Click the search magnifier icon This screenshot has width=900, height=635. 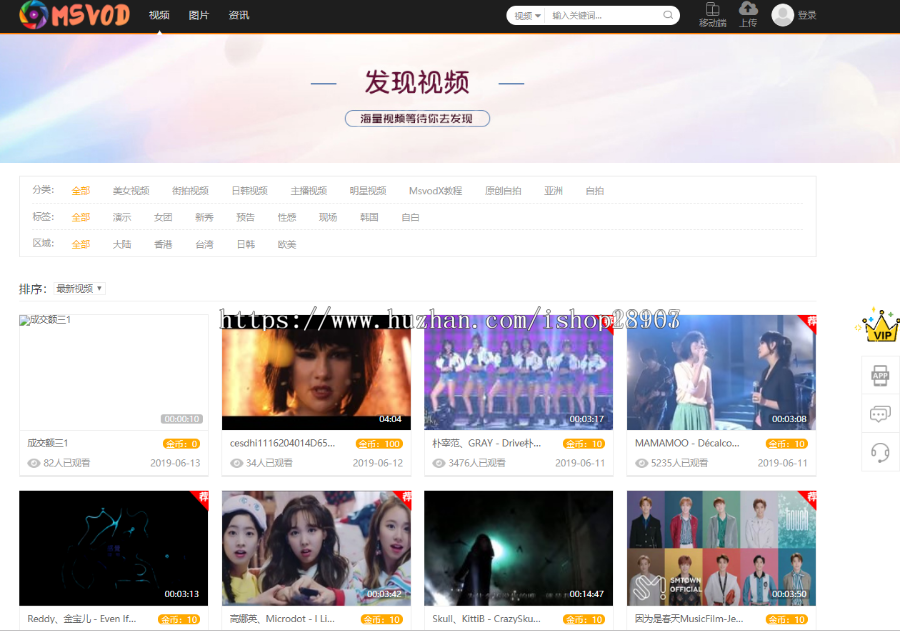668,15
